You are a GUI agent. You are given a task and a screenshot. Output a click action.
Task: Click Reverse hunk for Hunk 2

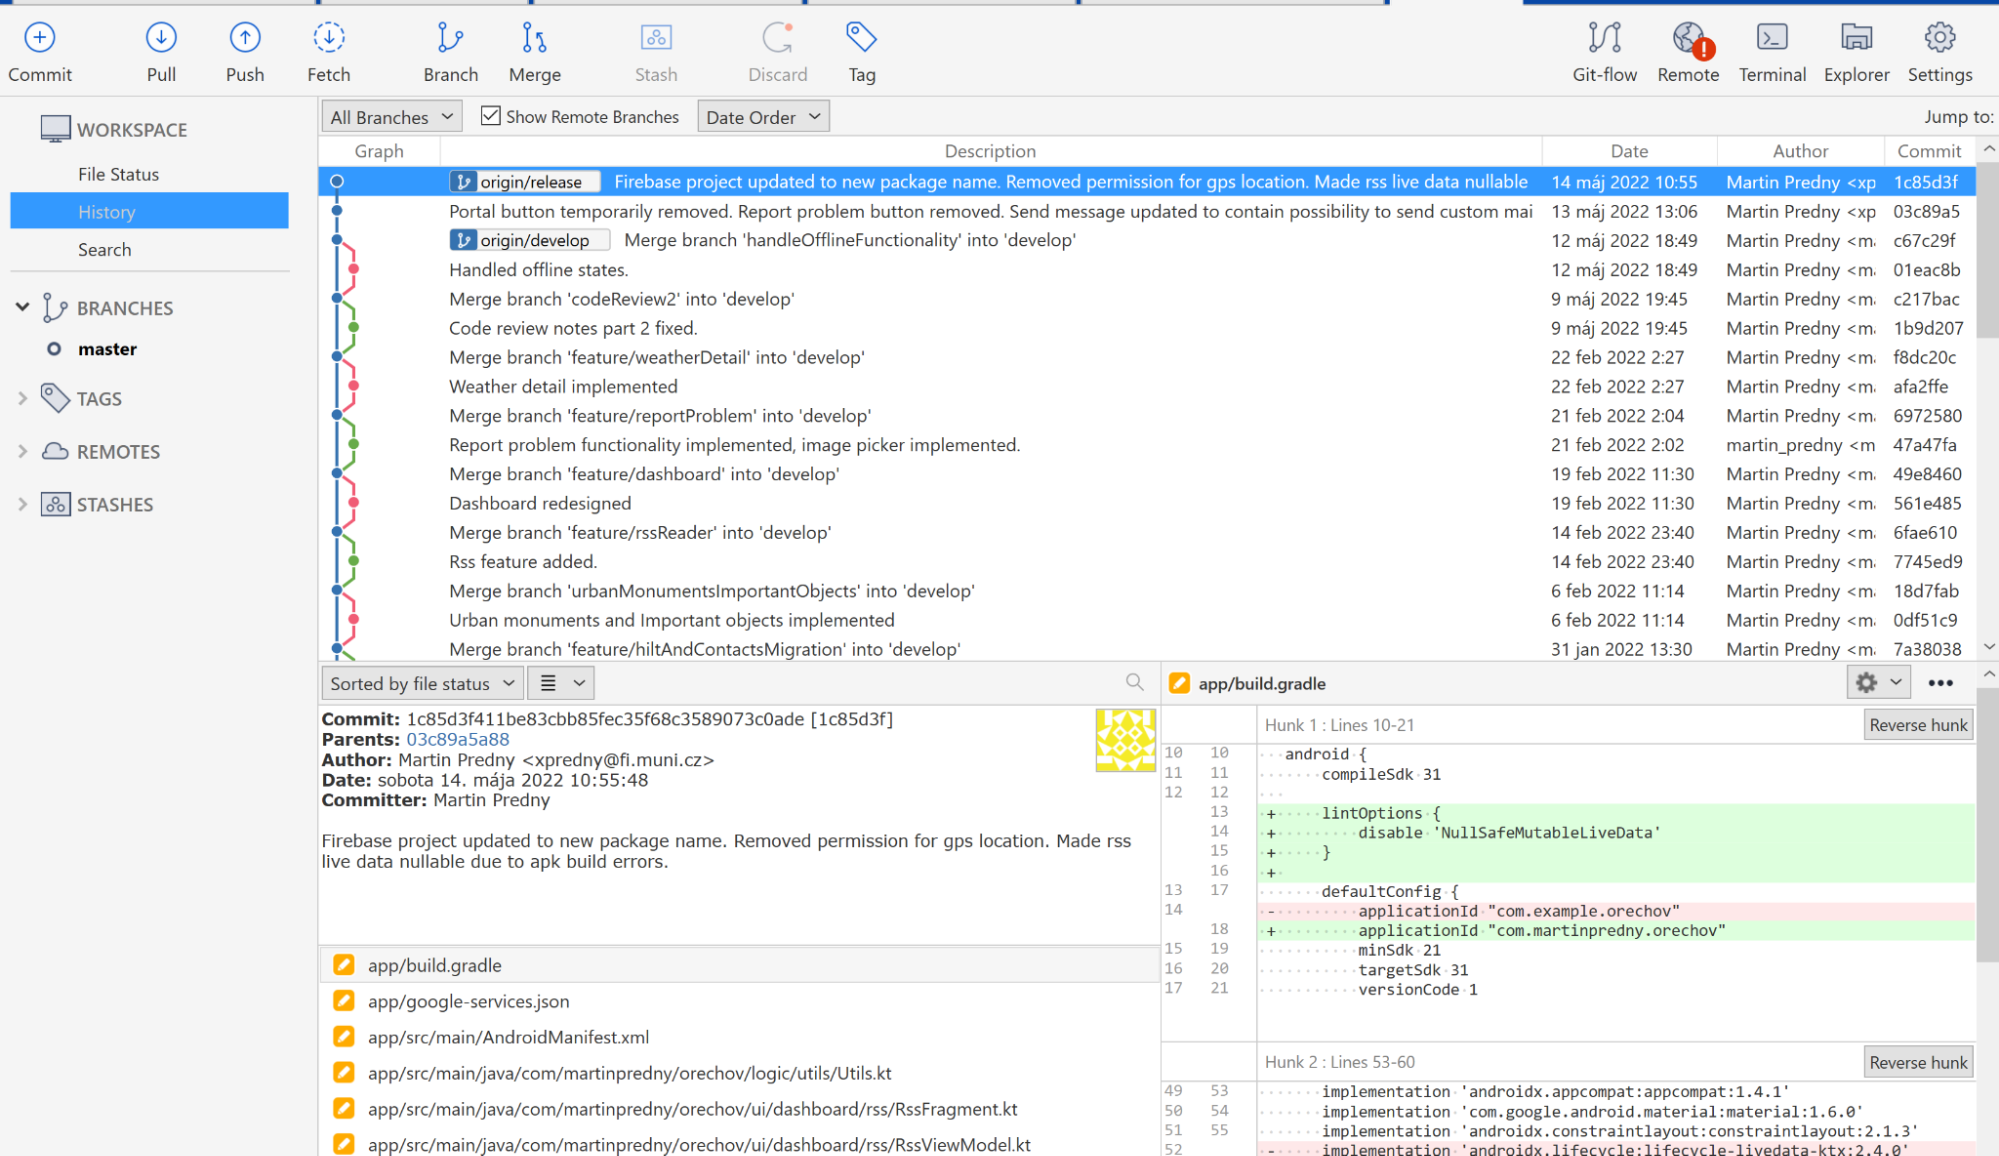[x=1918, y=1062]
